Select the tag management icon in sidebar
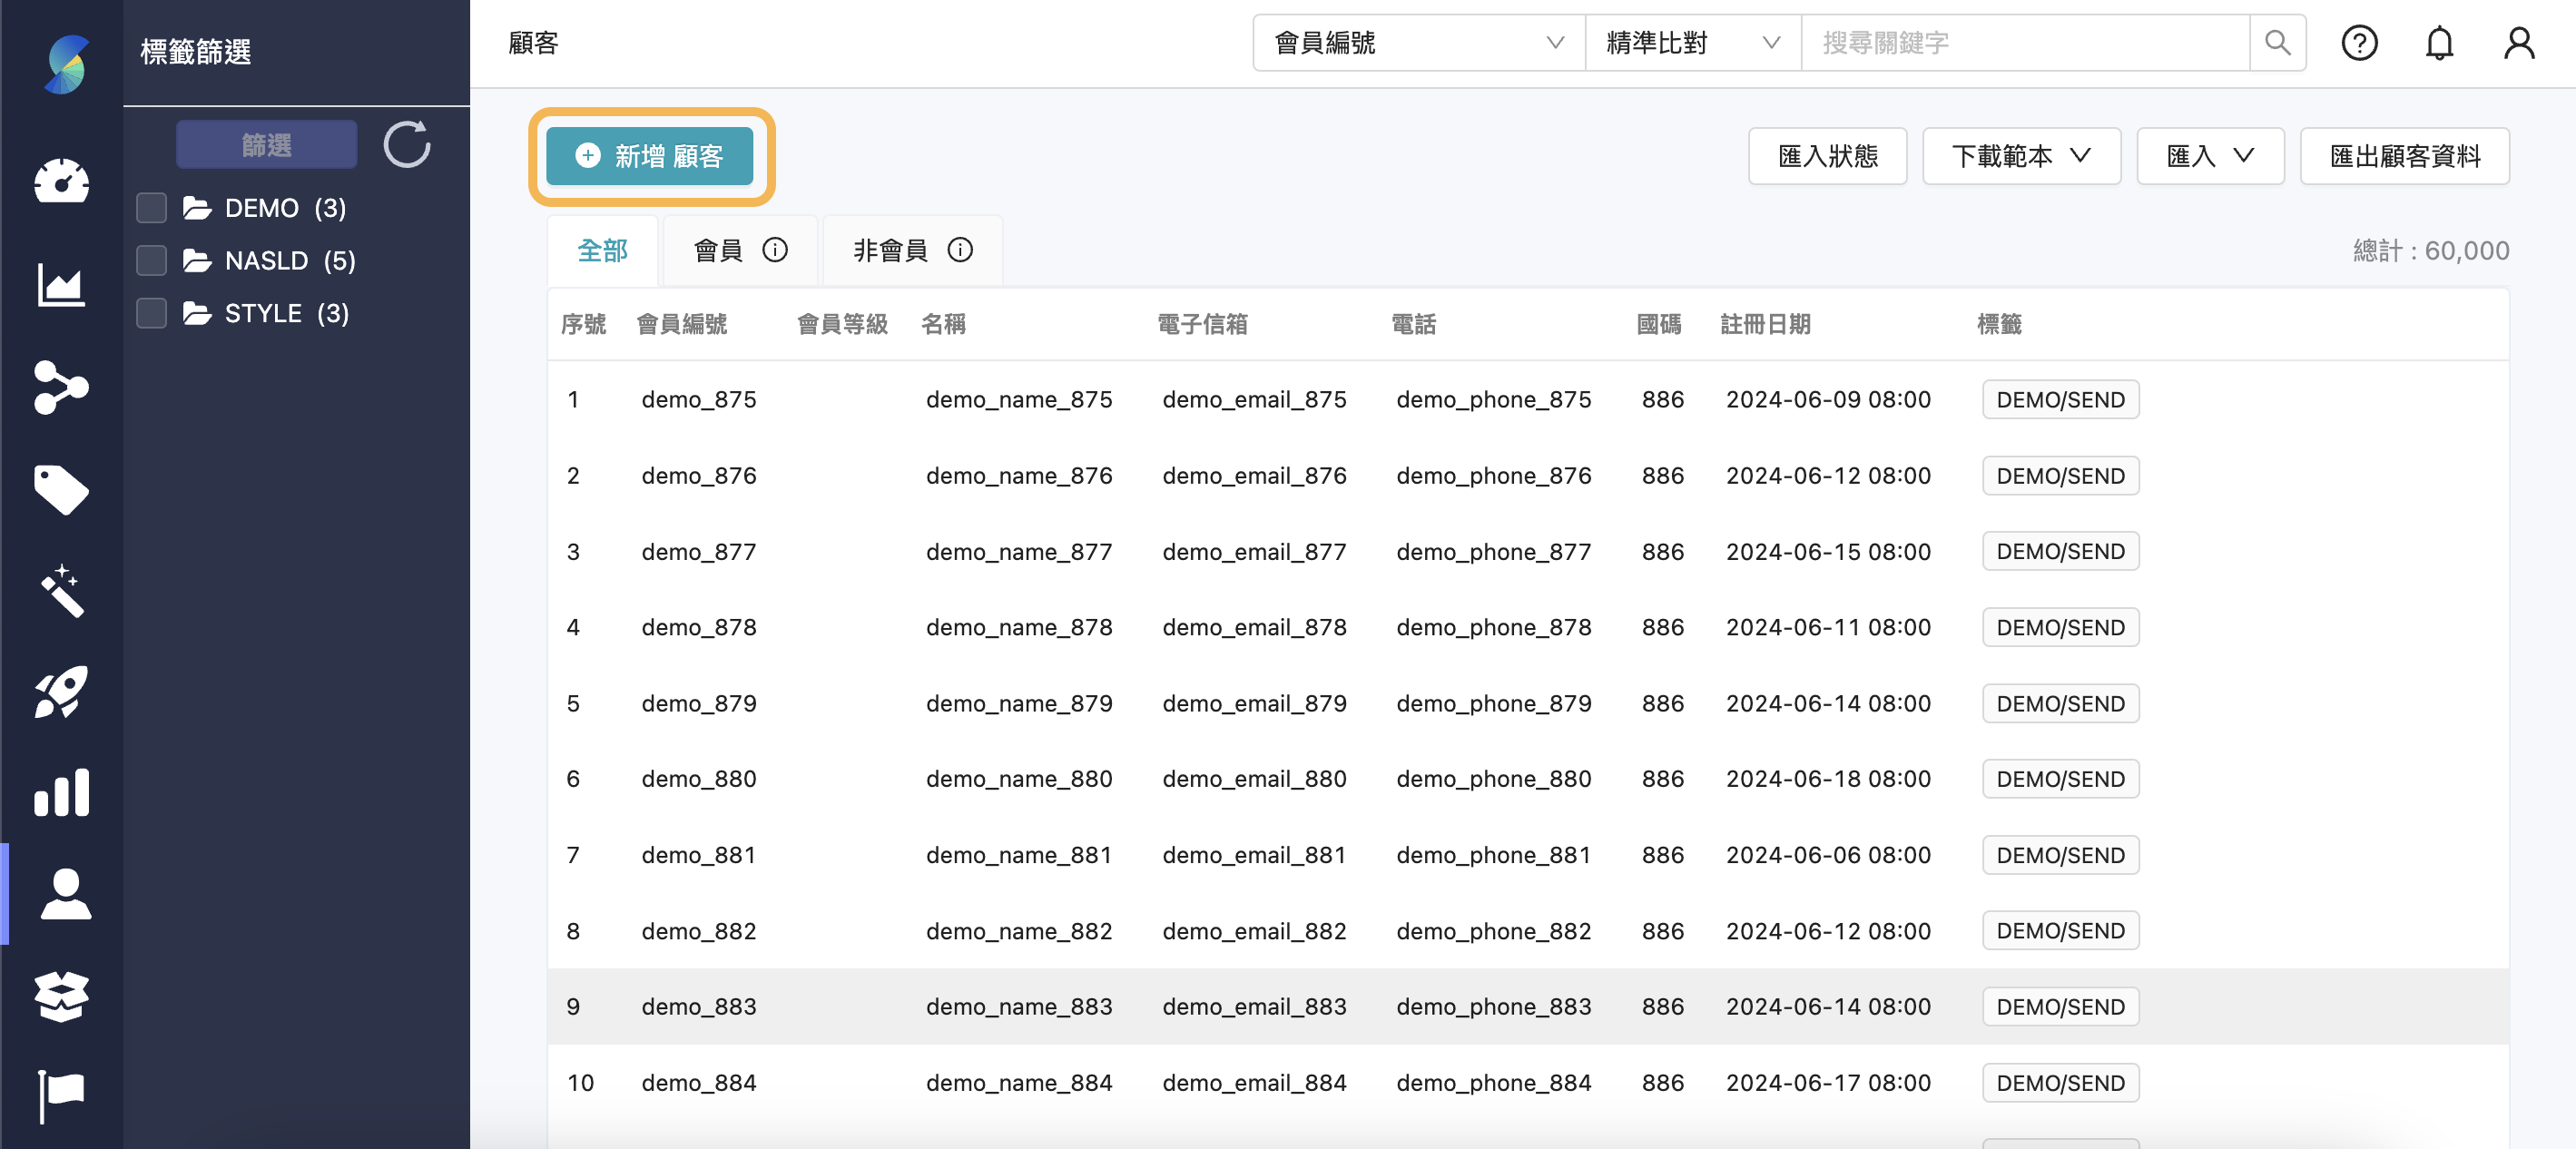 click(x=62, y=490)
